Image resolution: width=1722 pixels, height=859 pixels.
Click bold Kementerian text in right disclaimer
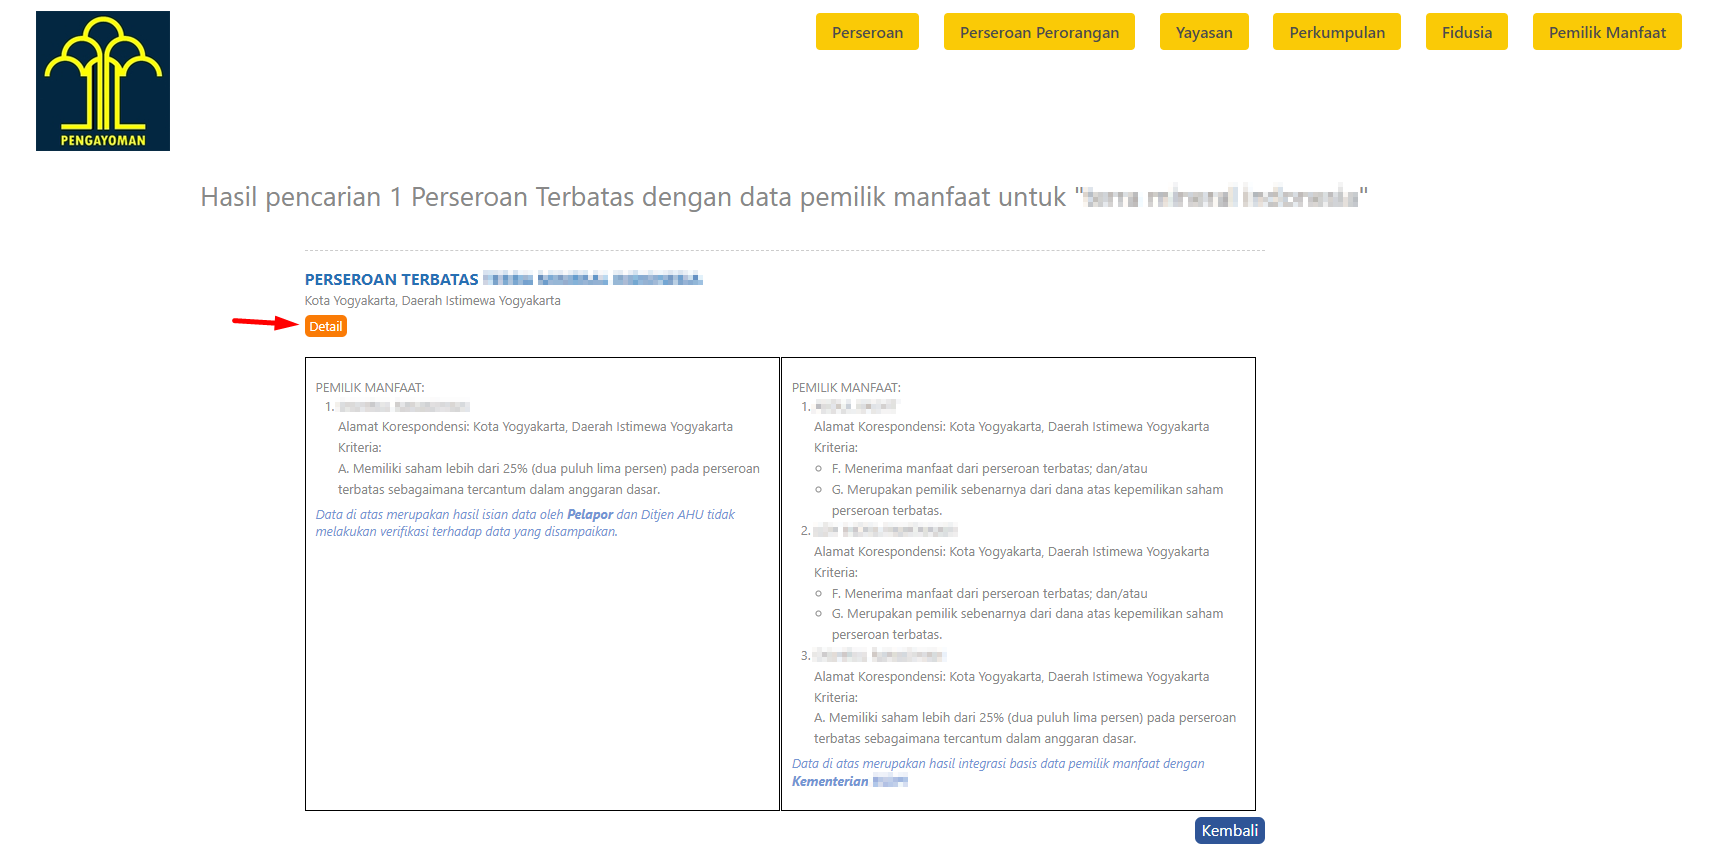pyautogui.click(x=830, y=782)
